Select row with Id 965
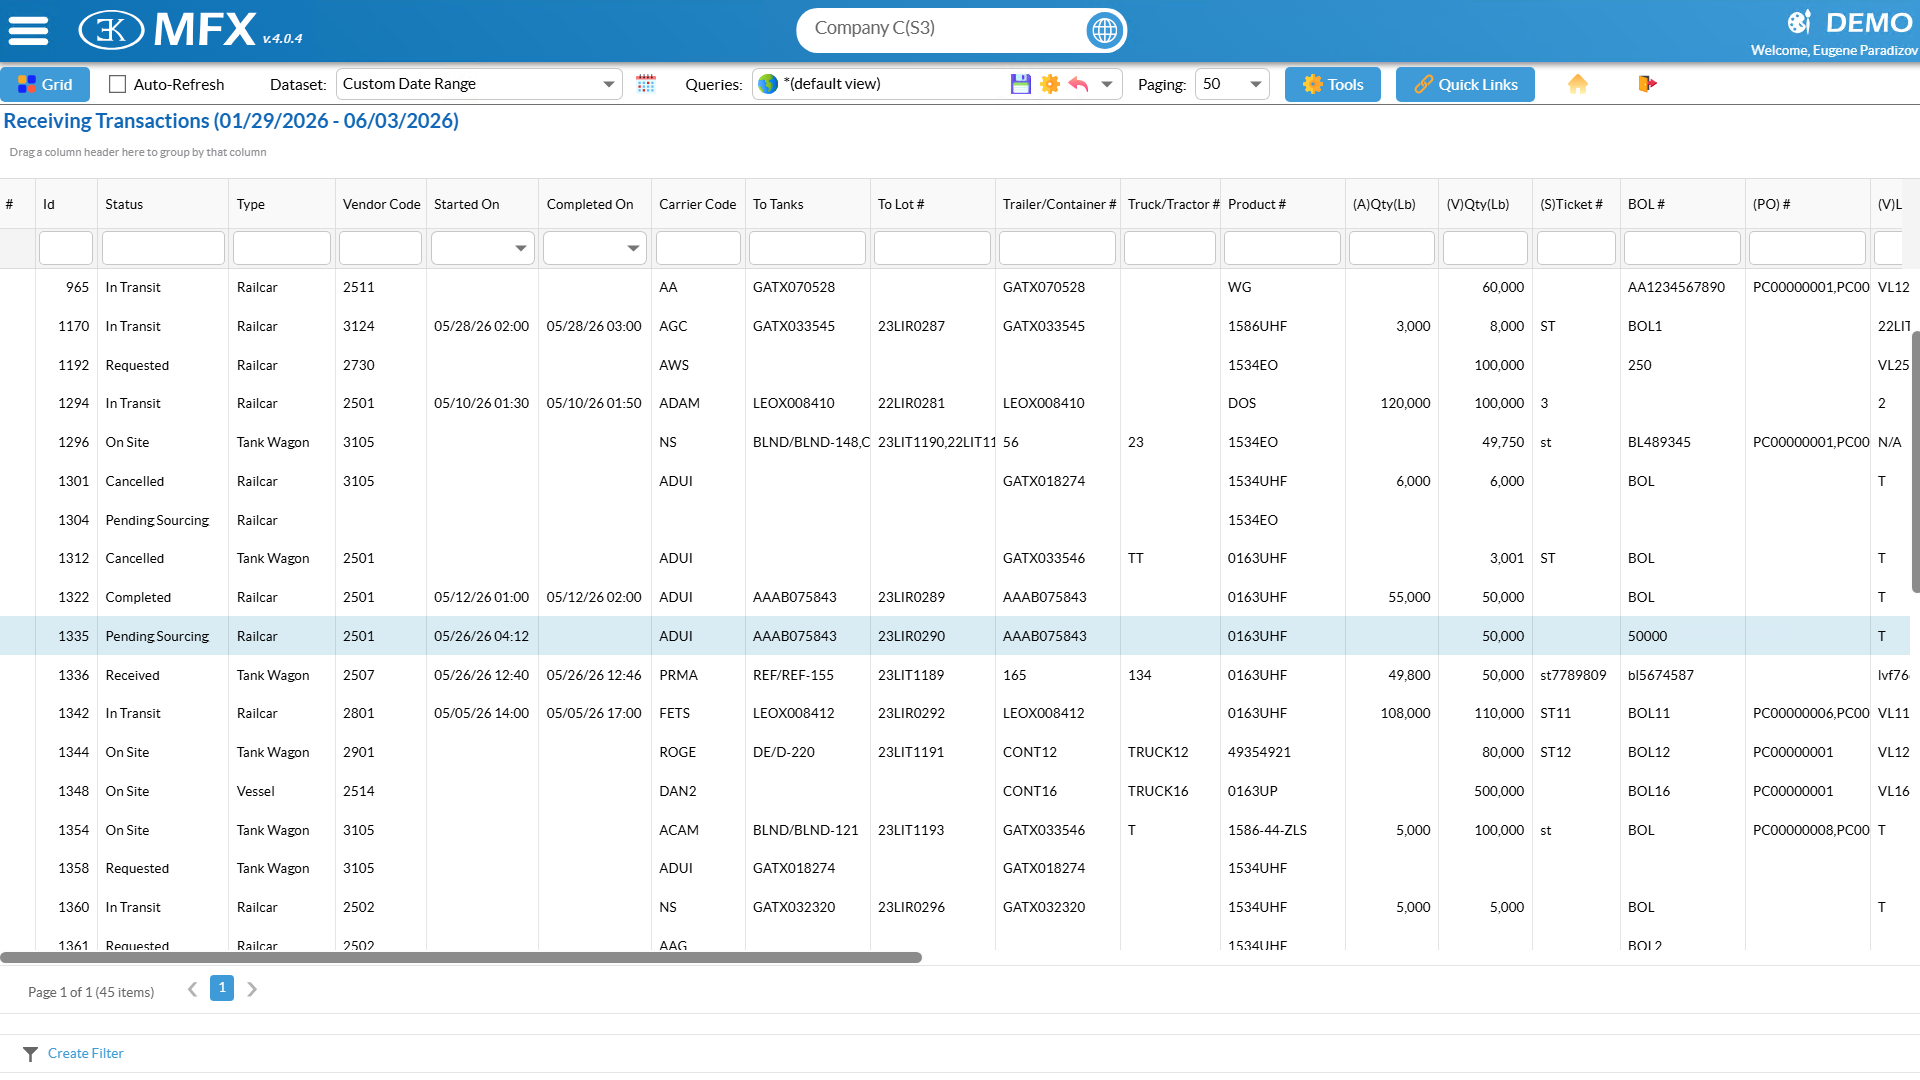This screenshot has height=1080, width=1920. (x=955, y=287)
